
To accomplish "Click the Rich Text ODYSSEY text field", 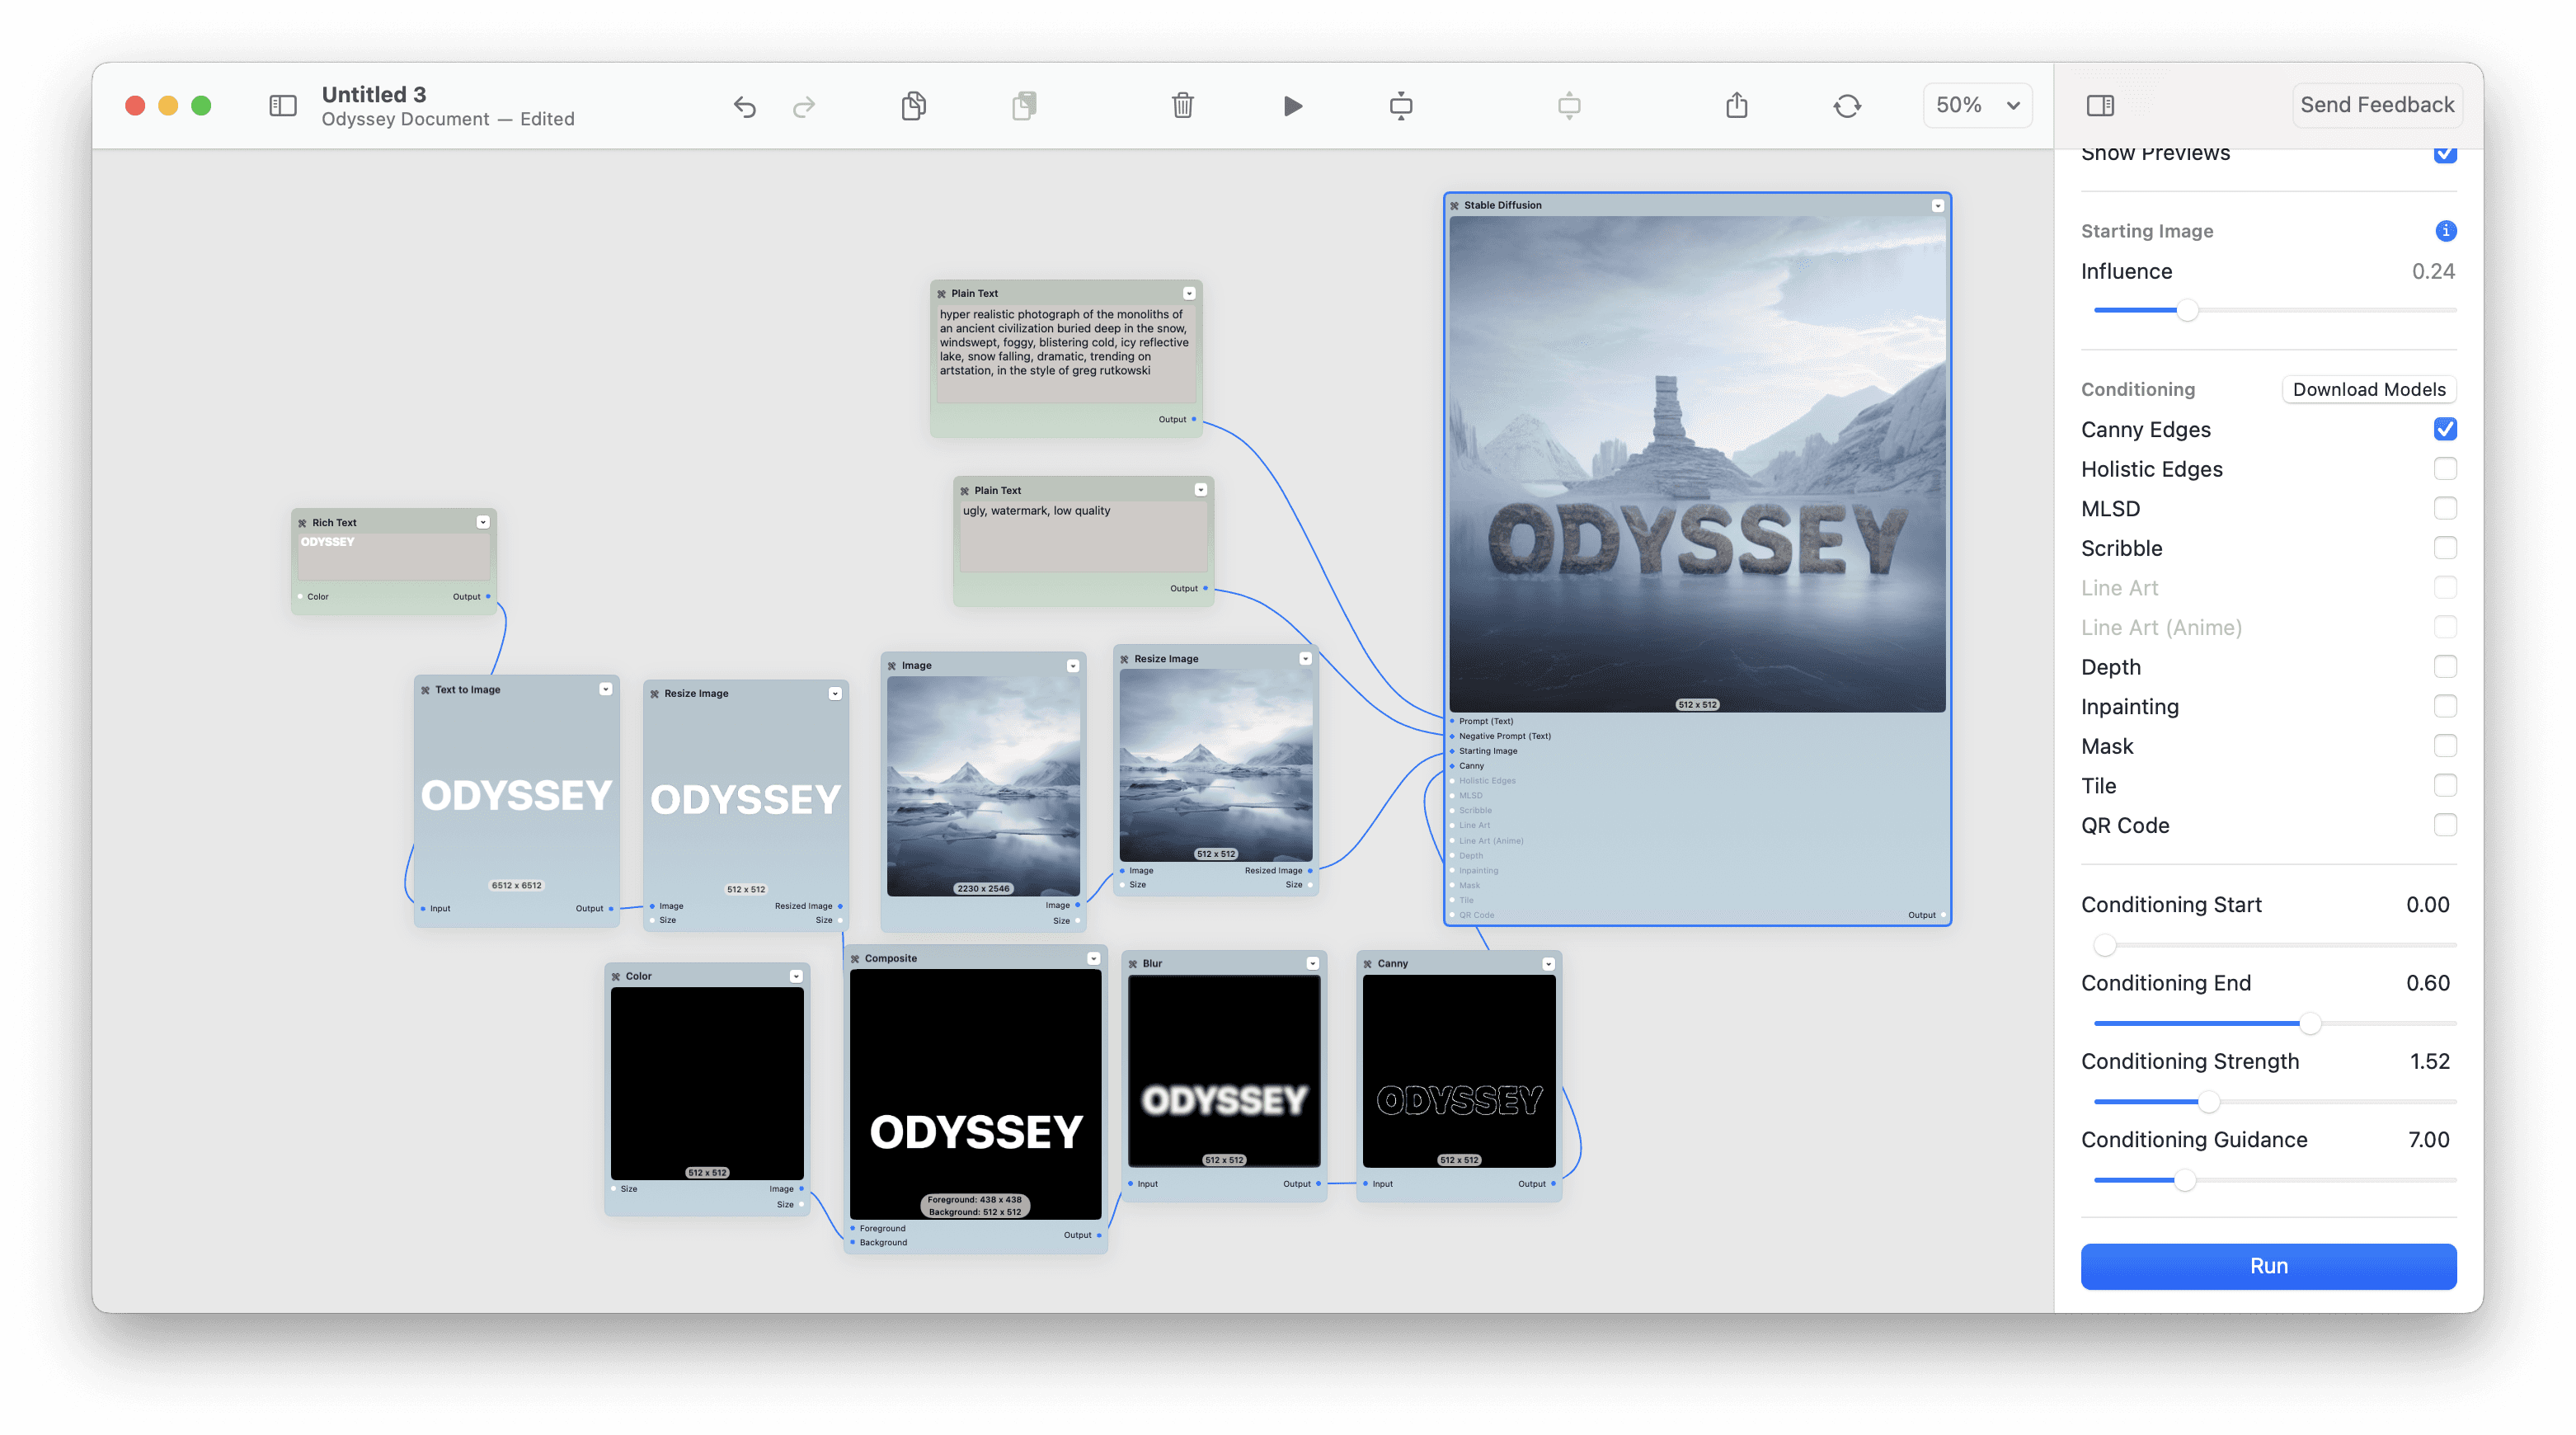I will [x=394, y=556].
